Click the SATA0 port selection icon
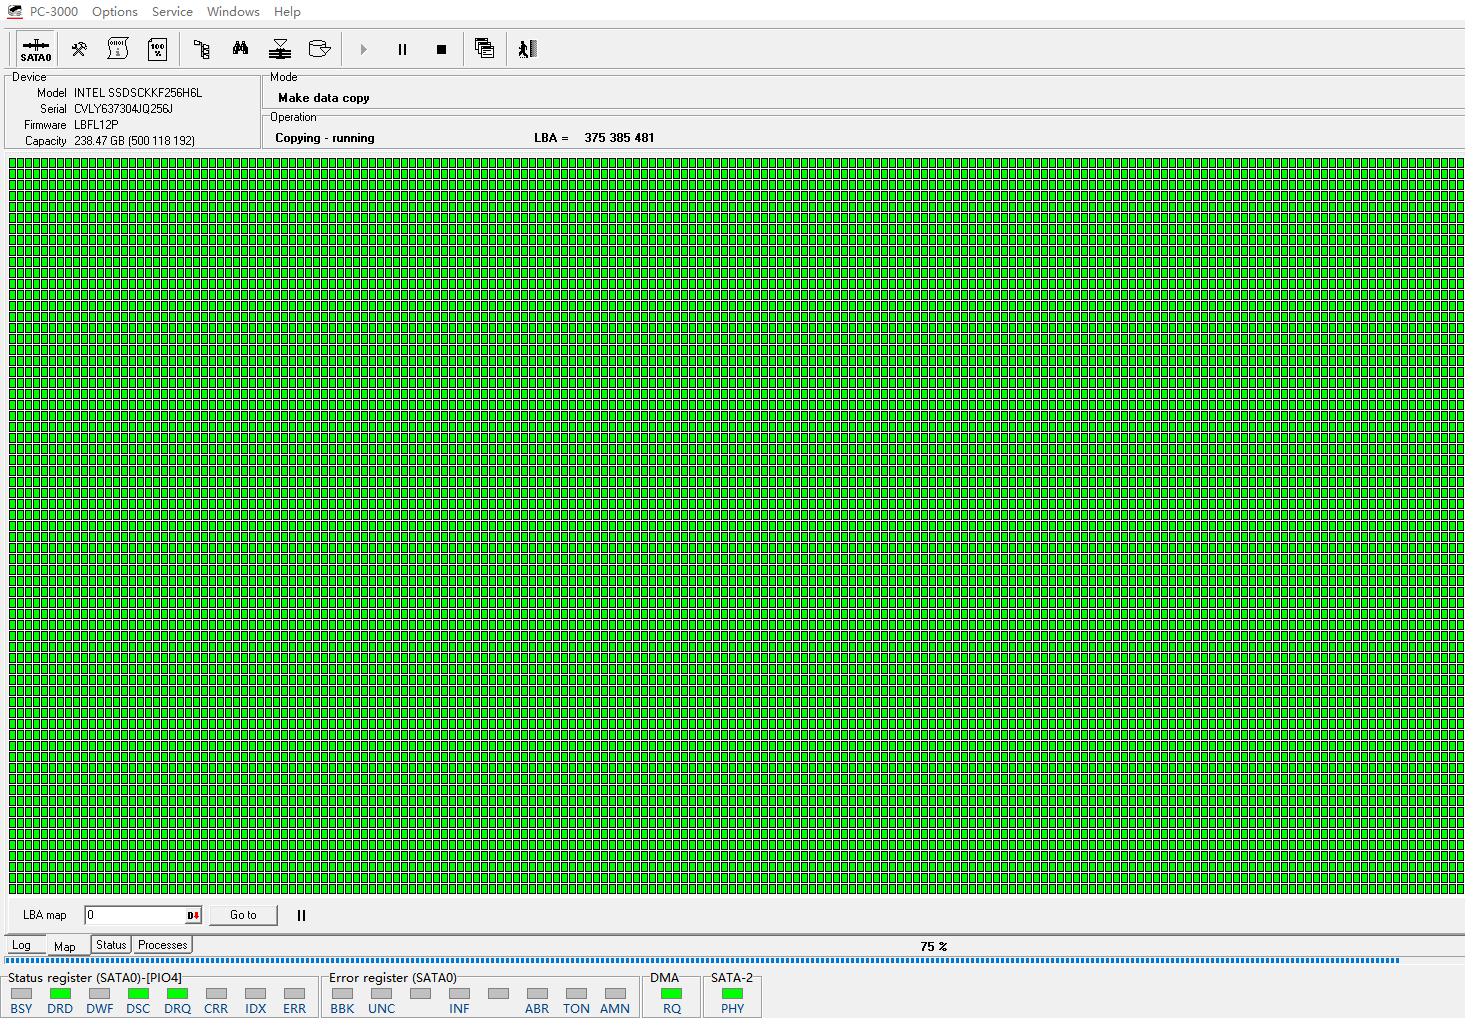The image size is (1465, 1018). click(x=35, y=49)
